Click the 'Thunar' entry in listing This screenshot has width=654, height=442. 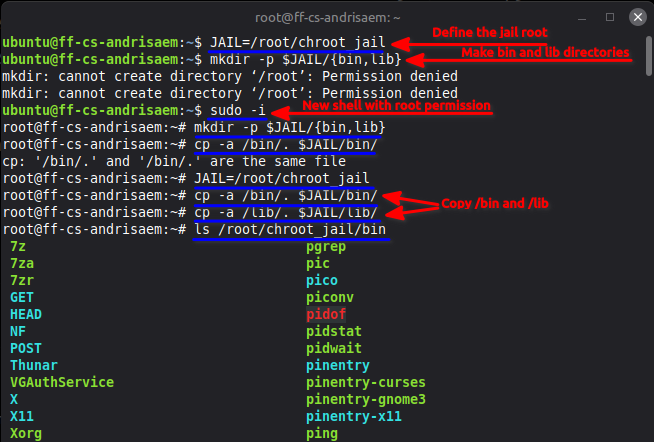click(34, 365)
